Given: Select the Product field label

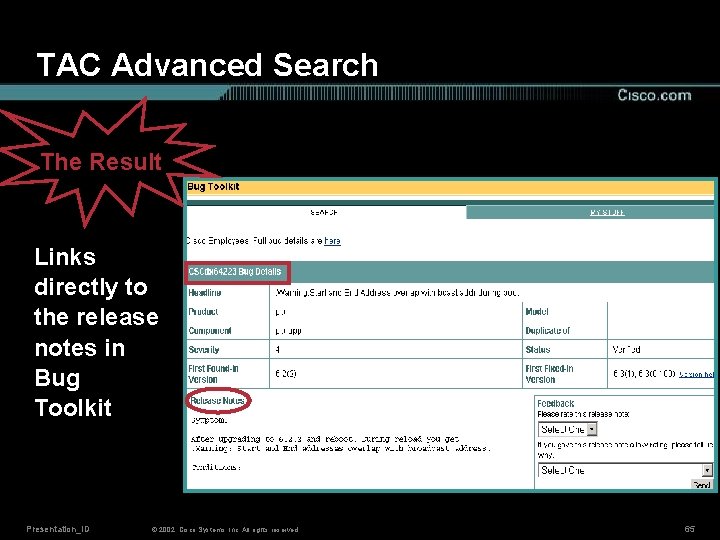Looking at the screenshot, I should click(x=203, y=311).
